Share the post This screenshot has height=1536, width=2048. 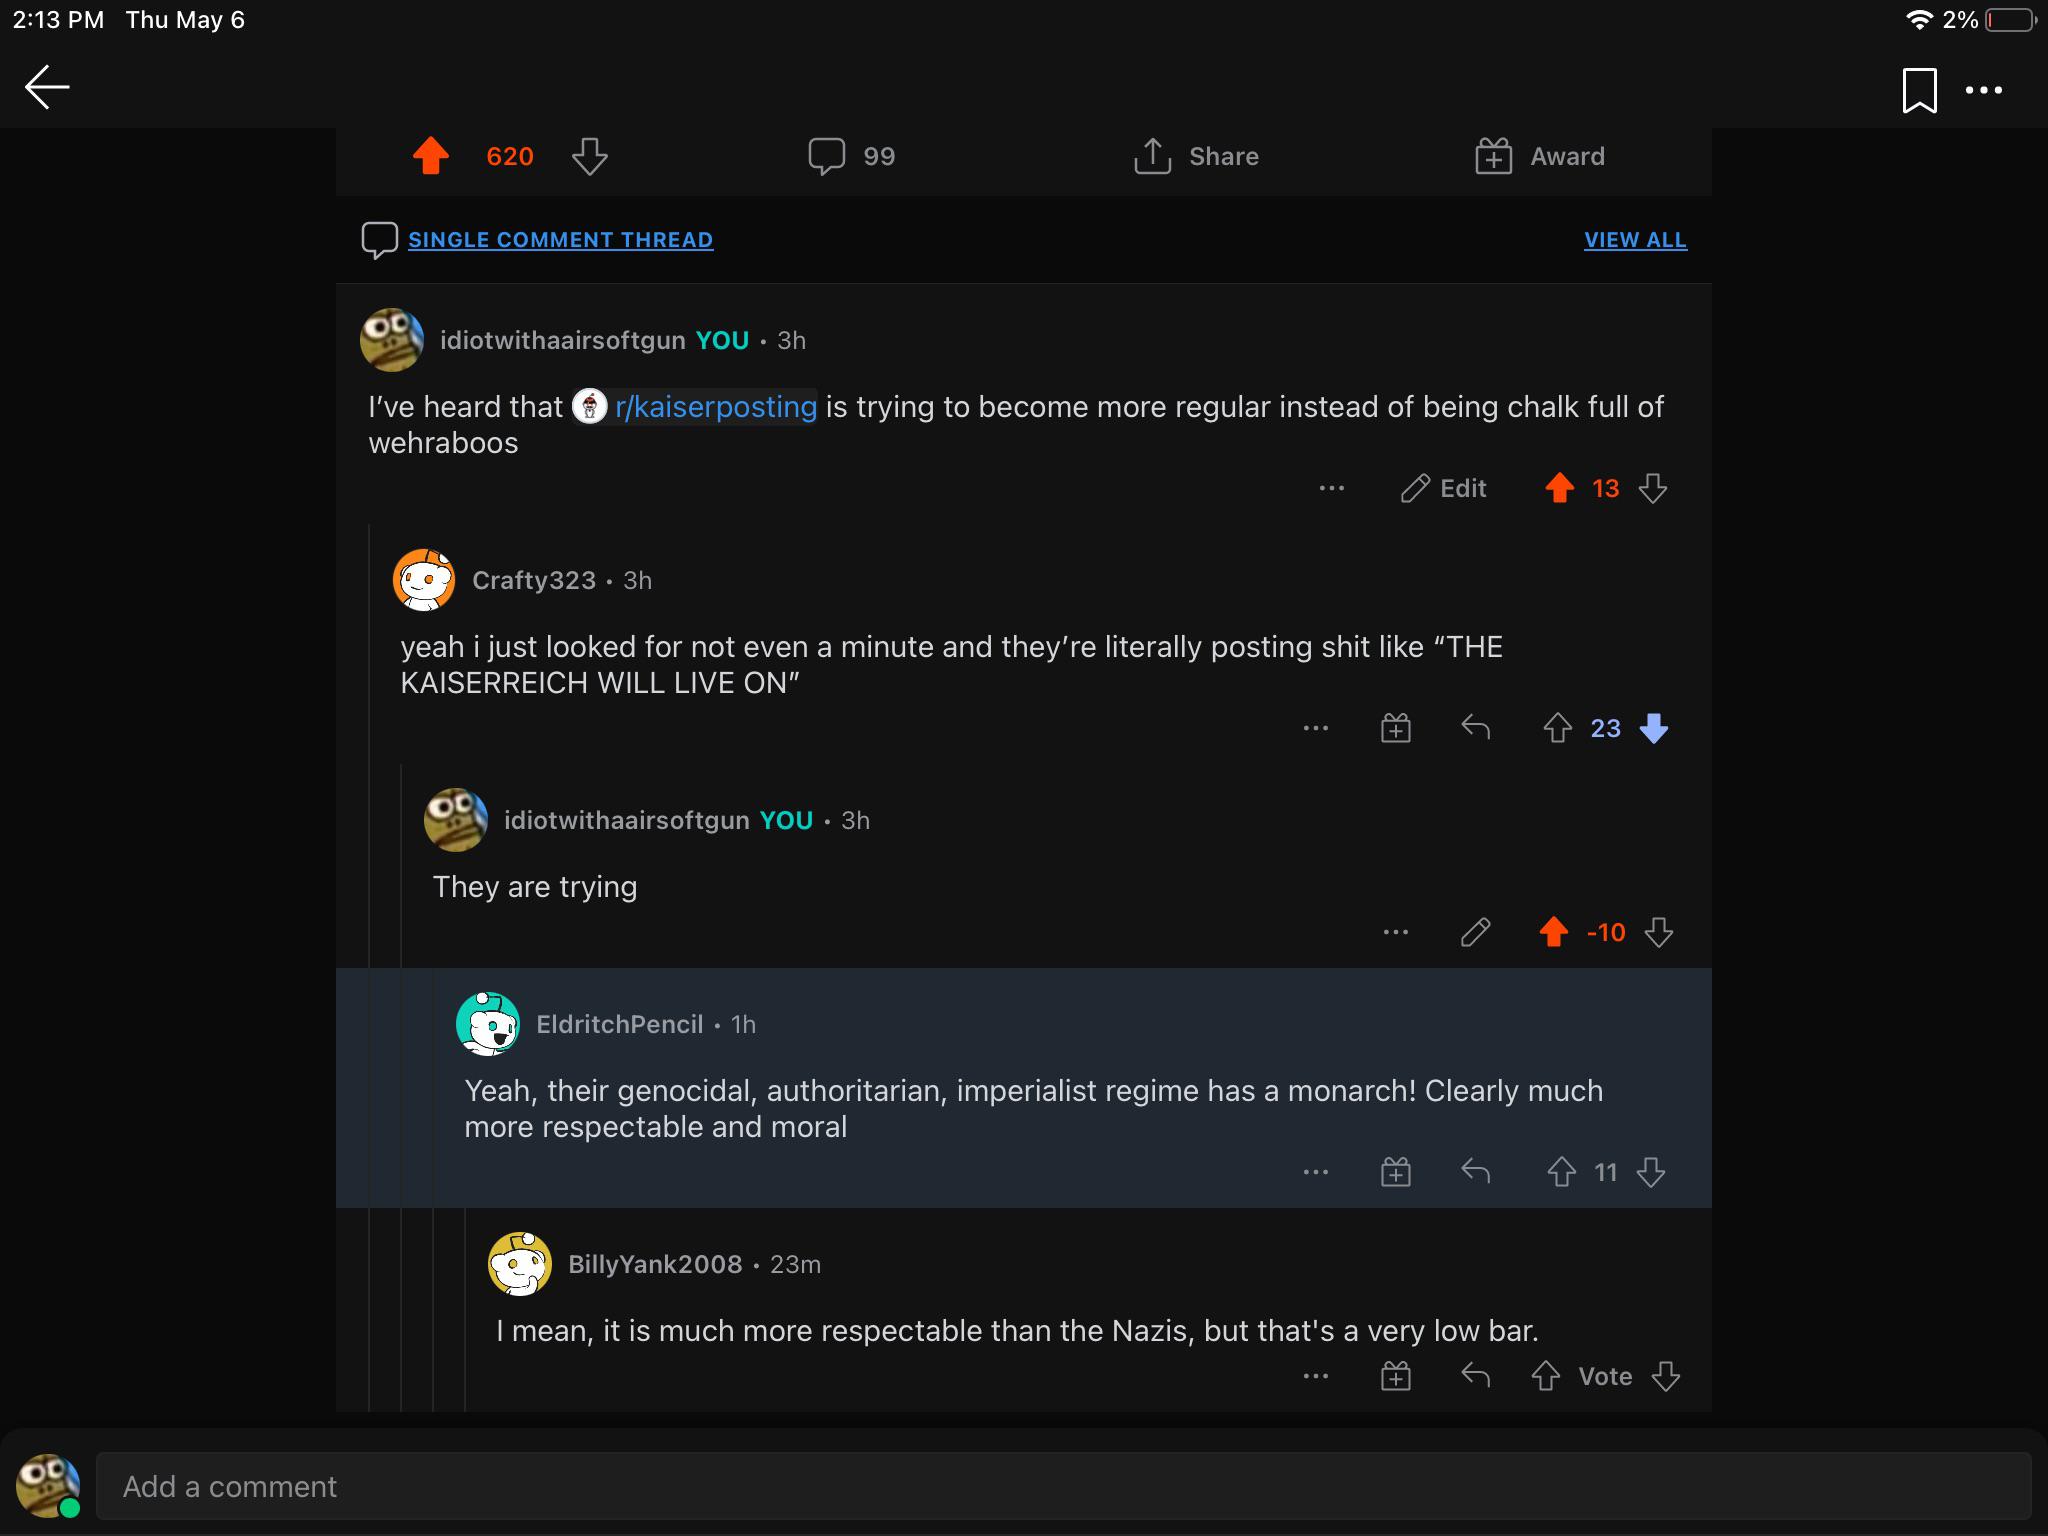1196,156
